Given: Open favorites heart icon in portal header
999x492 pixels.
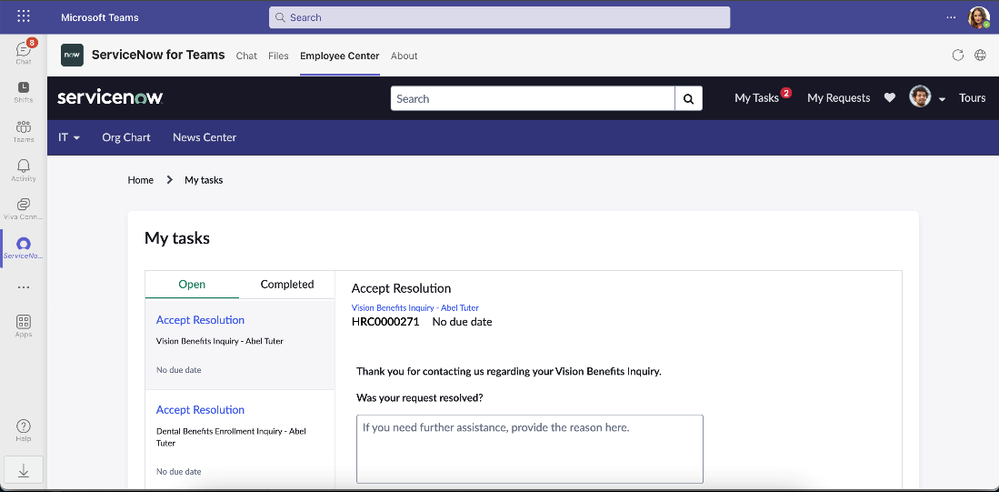Looking at the screenshot, I should click(x=889, y=98).
